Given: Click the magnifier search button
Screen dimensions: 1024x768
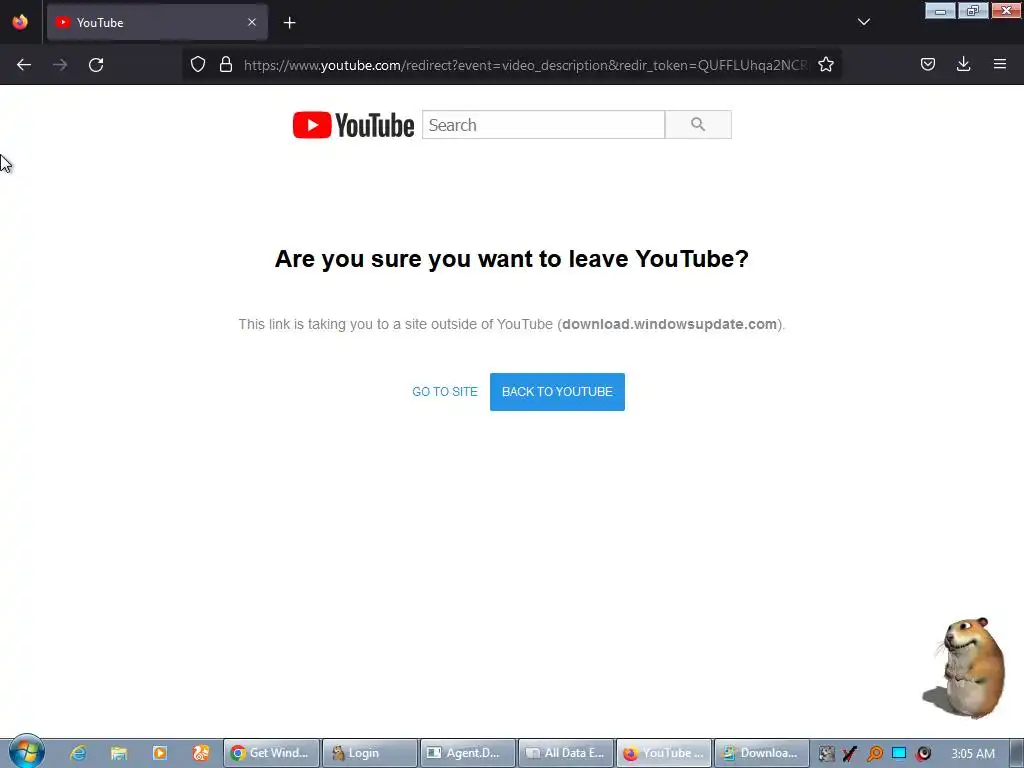Looking at the screenshot, I should (x=698, y=125).
